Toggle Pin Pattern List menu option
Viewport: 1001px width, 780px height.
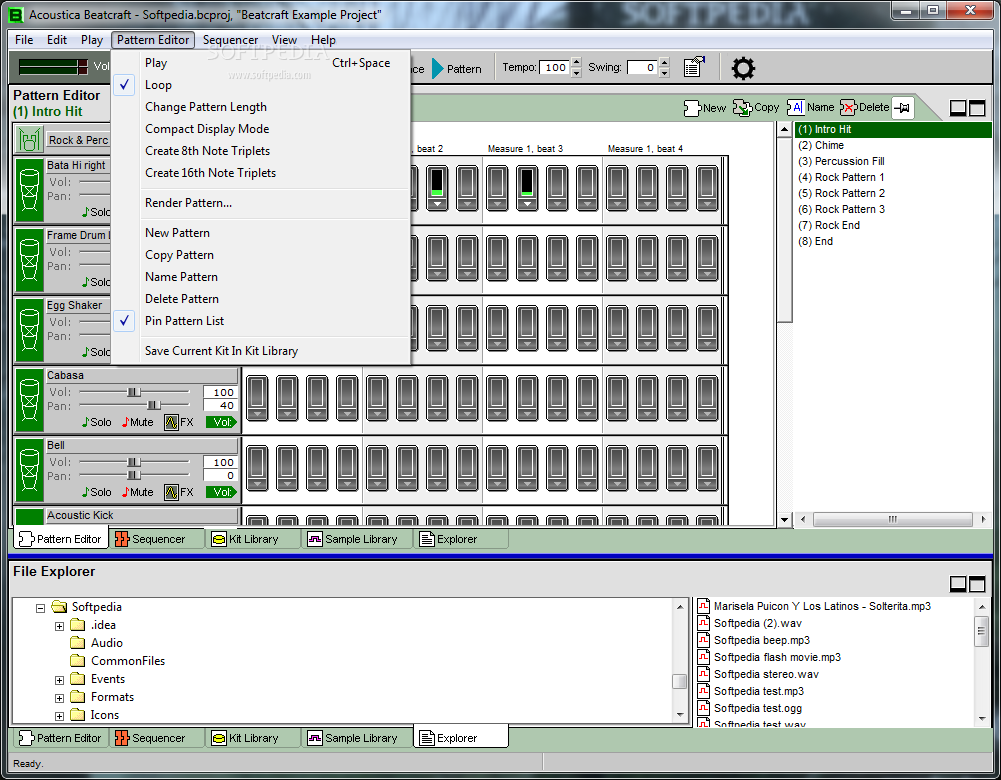[x=184, y=321]
